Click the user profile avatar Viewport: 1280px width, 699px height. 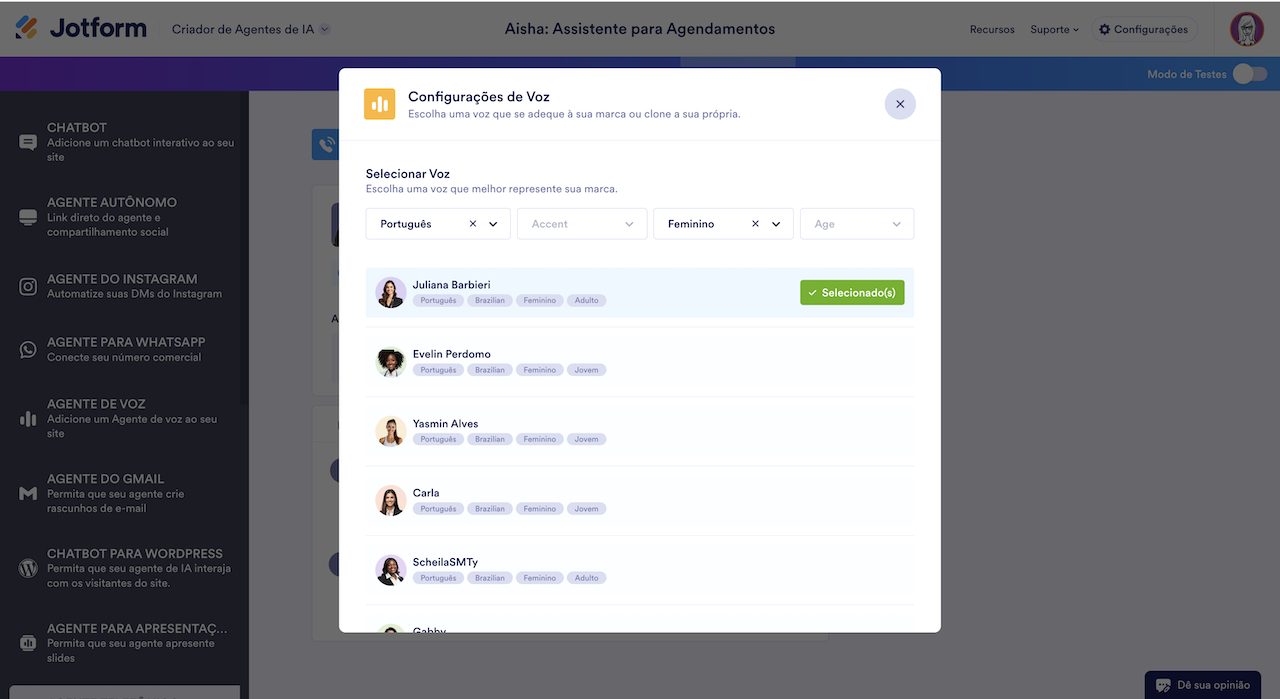1247,29
